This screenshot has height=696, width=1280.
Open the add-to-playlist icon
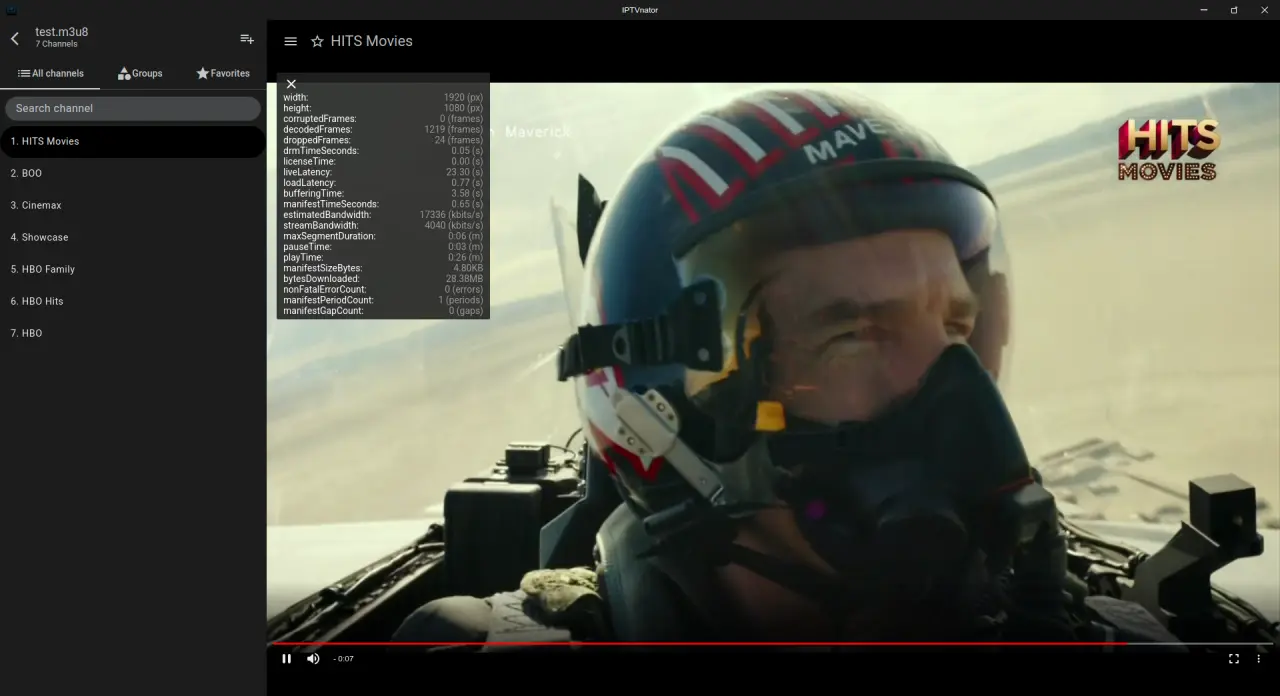click(x=247, y=39)
